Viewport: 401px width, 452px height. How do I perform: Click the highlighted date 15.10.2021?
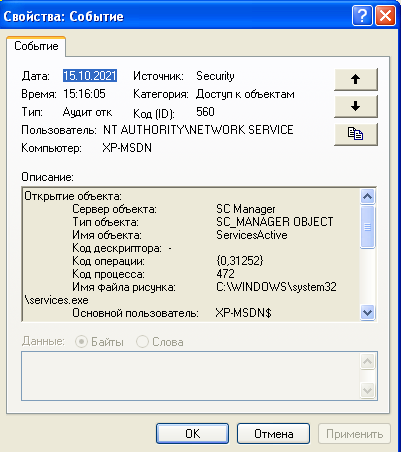pos(90,76)
